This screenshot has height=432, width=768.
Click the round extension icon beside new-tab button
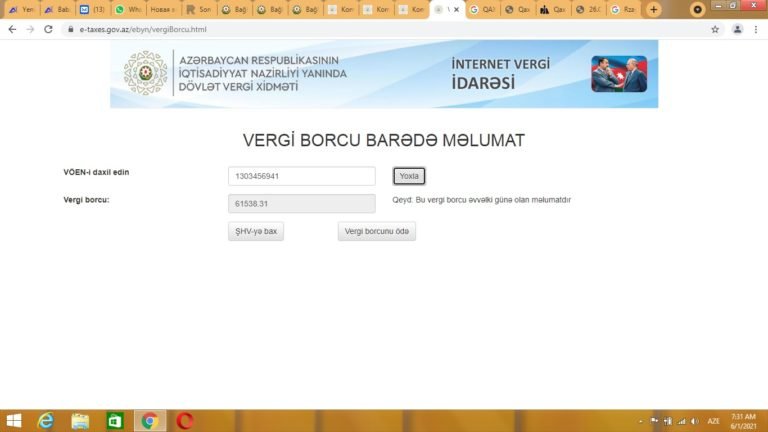pos(697,9)
